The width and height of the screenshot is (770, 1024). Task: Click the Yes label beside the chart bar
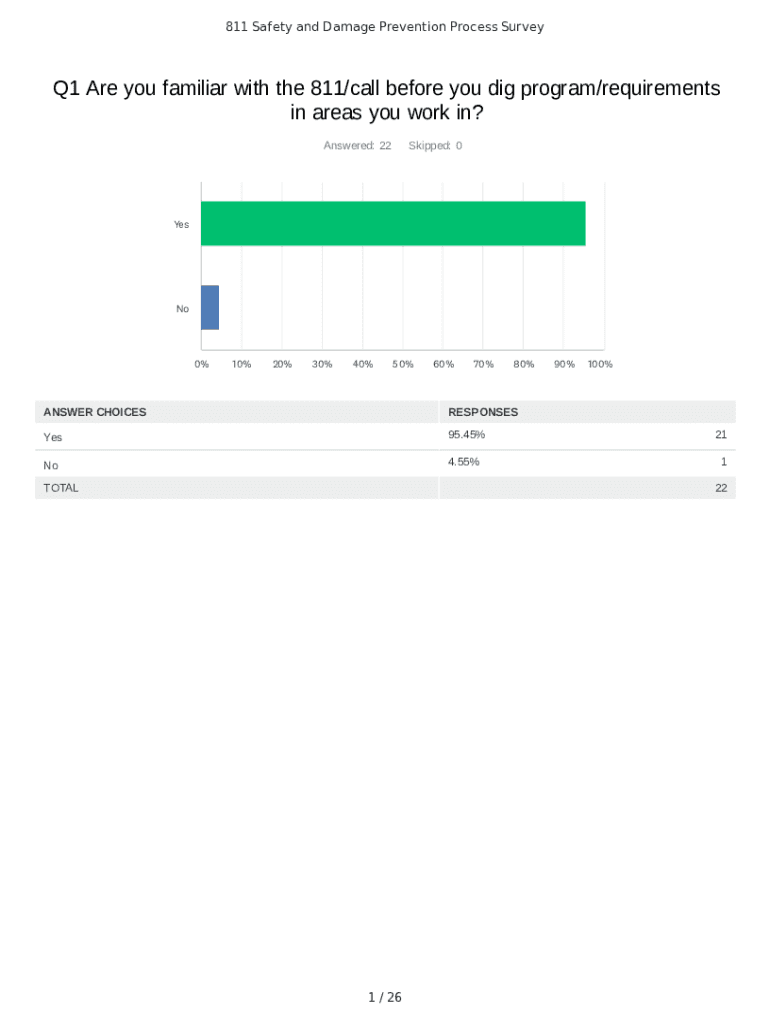coord(181,225)
